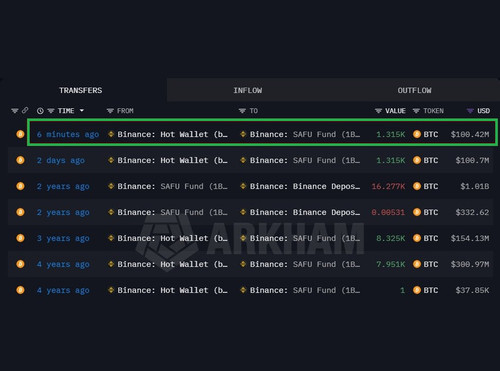The height and width of the screenshot is (371, 500).
Task: Open Binance Depos… recipient in the $332.62 row
Action: 305,212
